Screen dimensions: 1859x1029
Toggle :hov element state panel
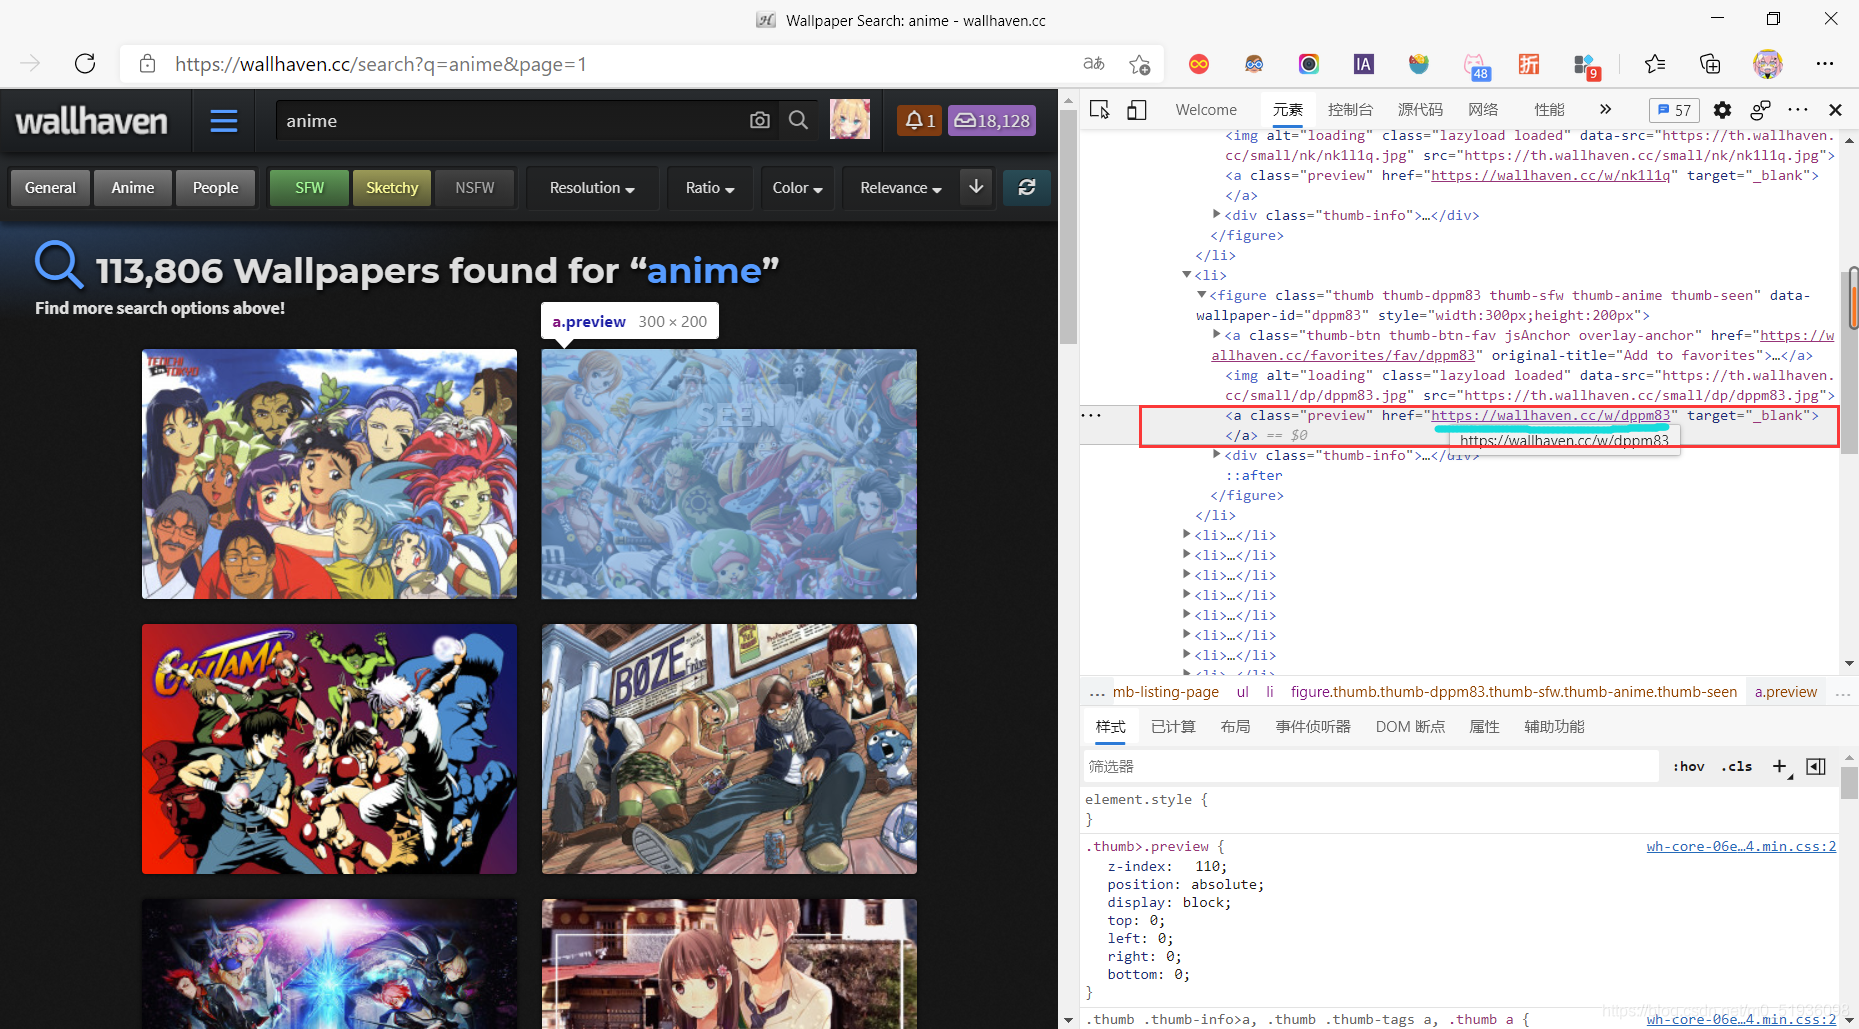1689,767
